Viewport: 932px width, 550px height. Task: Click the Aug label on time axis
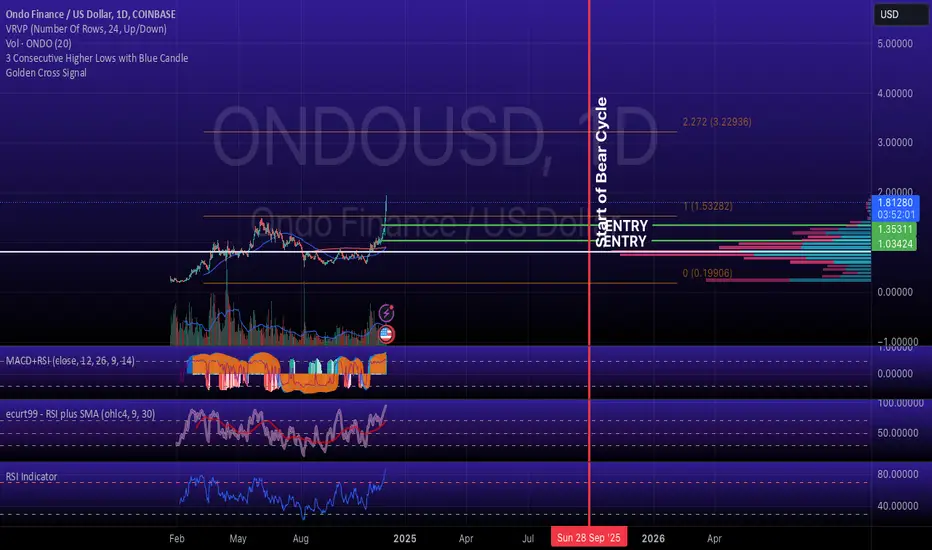click(301, 538)
